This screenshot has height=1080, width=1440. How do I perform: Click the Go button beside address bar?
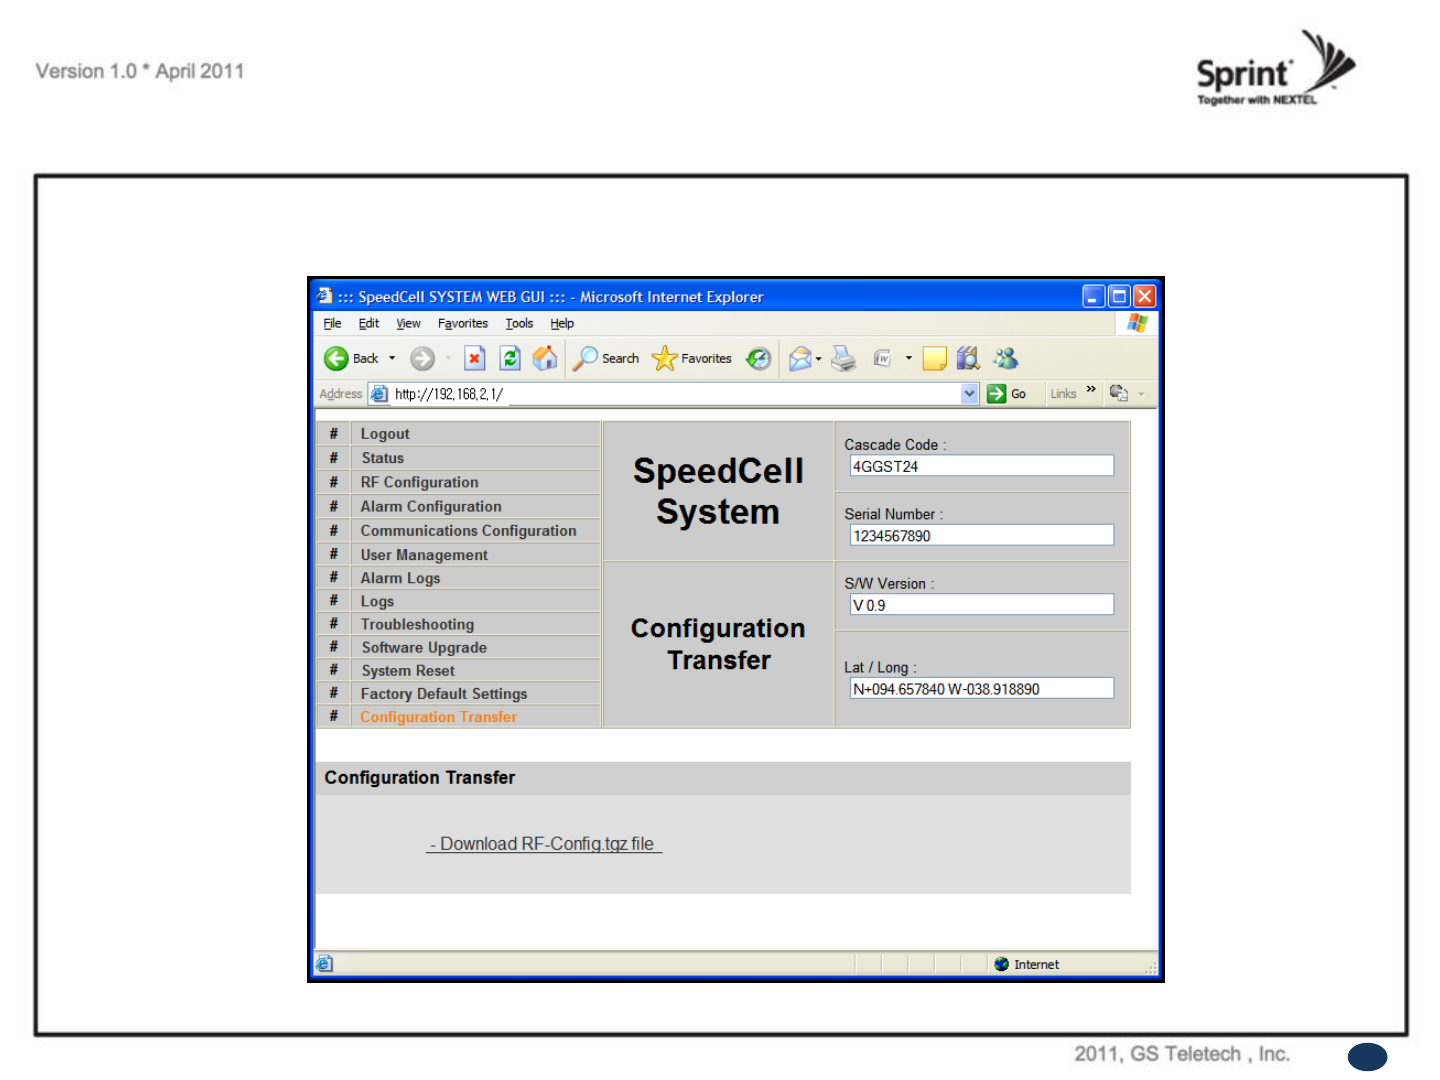pos(1007,394)
